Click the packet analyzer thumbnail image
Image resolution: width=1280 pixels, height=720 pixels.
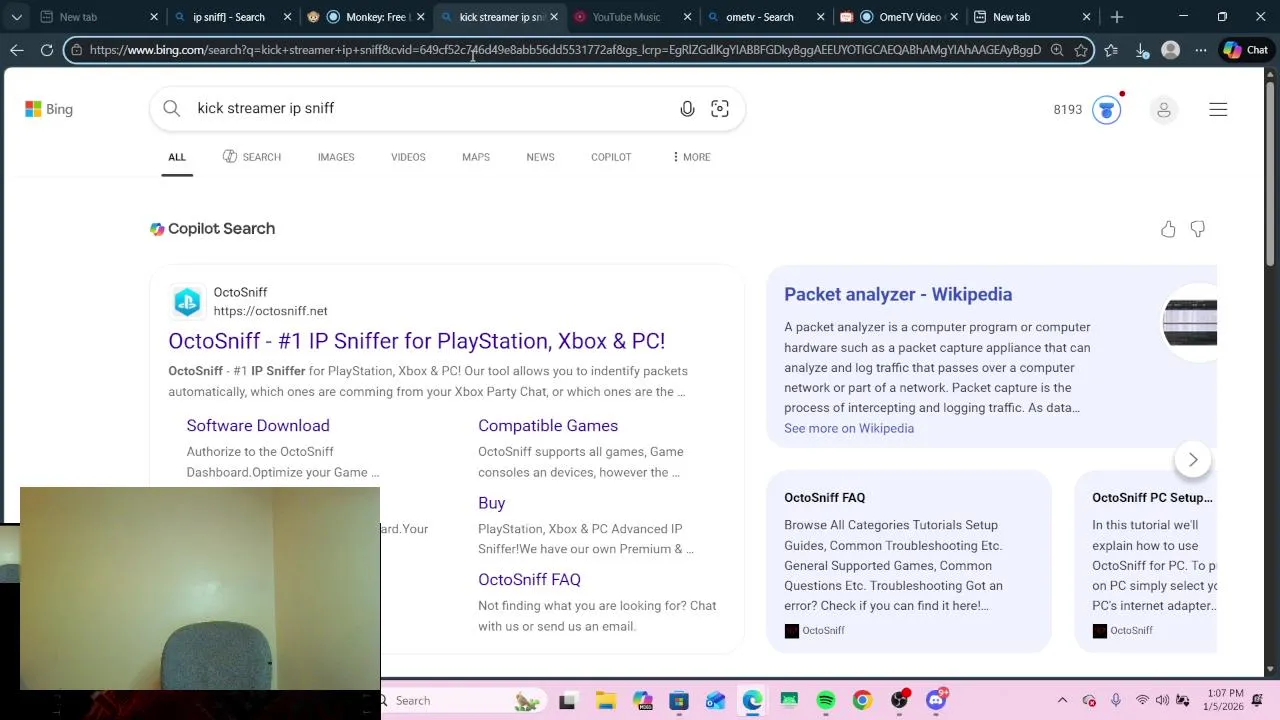coord(1190,322)
